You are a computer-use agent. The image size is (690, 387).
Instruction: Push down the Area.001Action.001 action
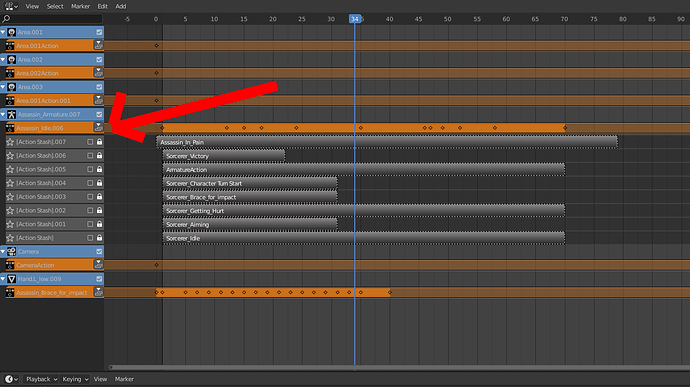click(98, 100)
